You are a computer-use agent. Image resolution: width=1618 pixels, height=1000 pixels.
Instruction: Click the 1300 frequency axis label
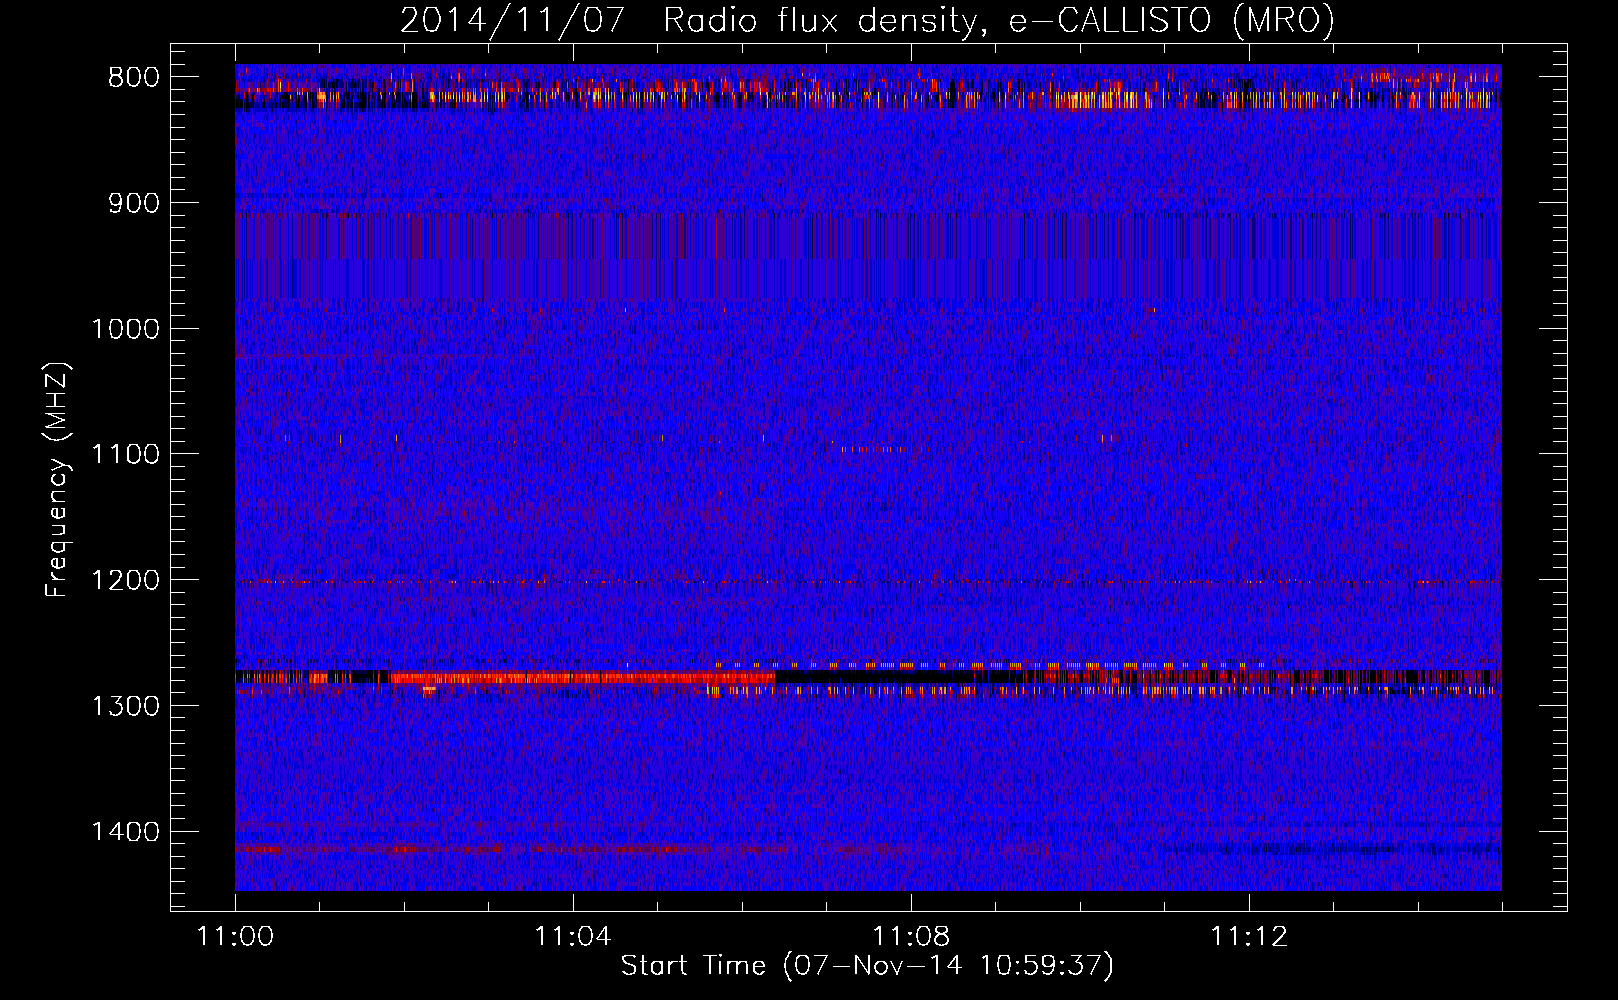125,706
